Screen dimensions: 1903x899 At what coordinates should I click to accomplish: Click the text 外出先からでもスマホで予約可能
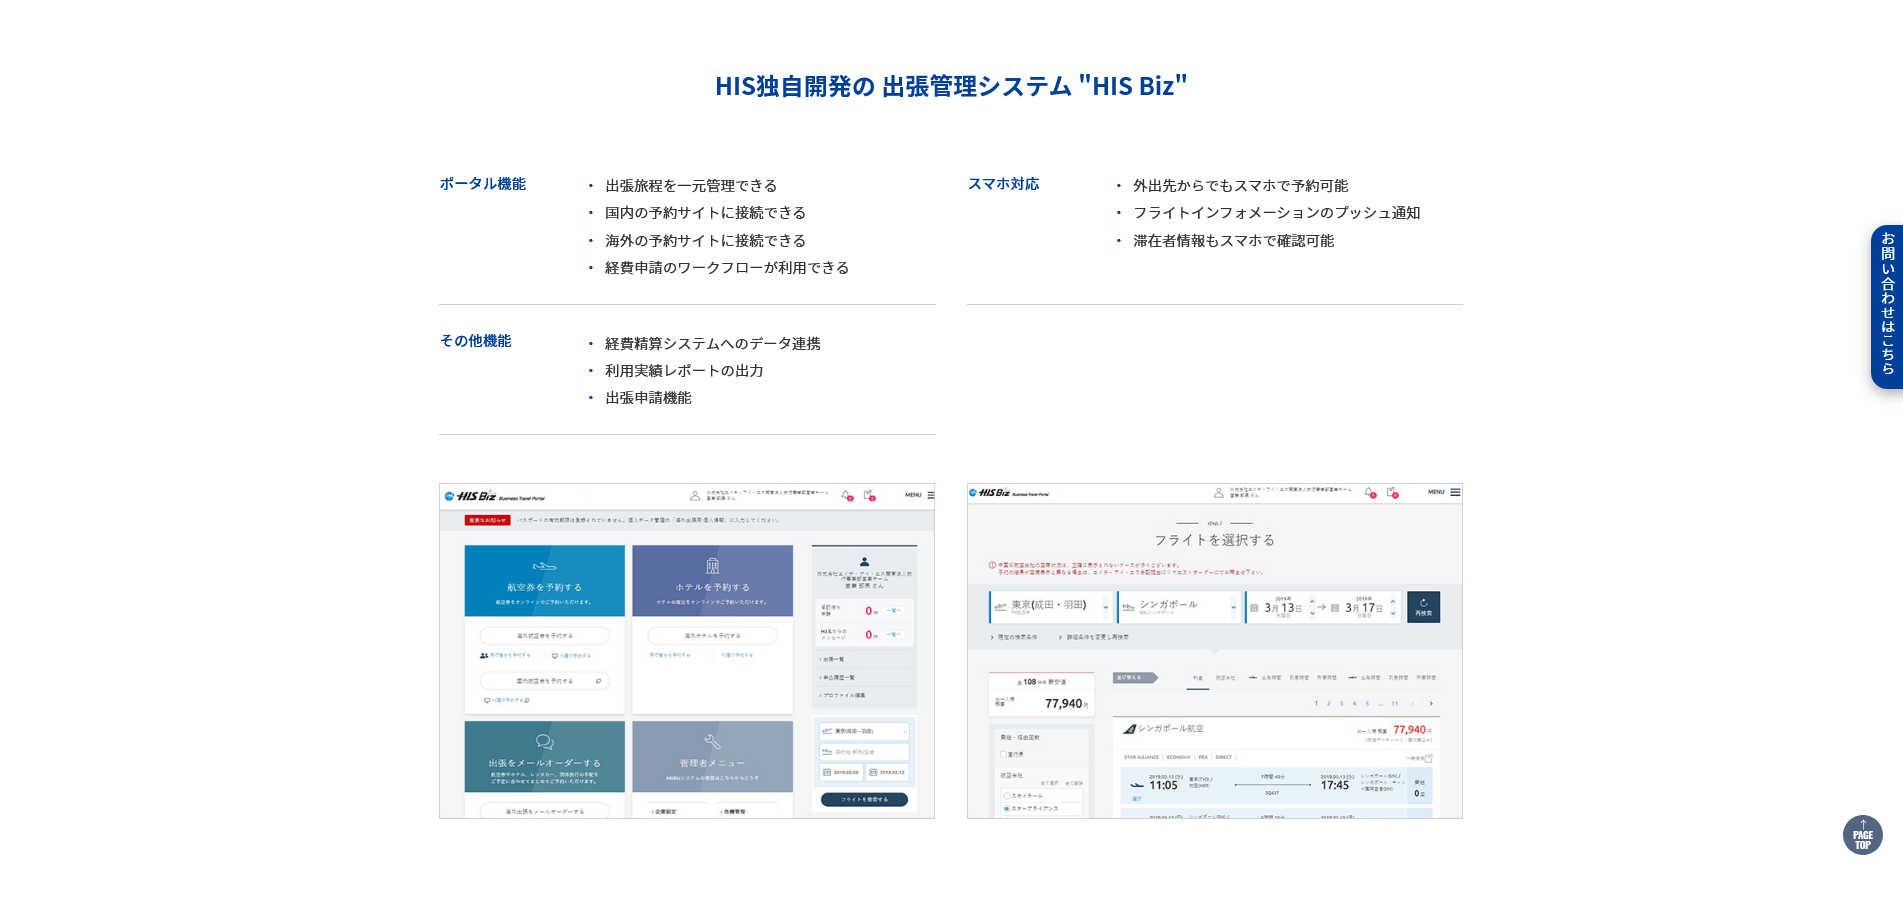1240,186
